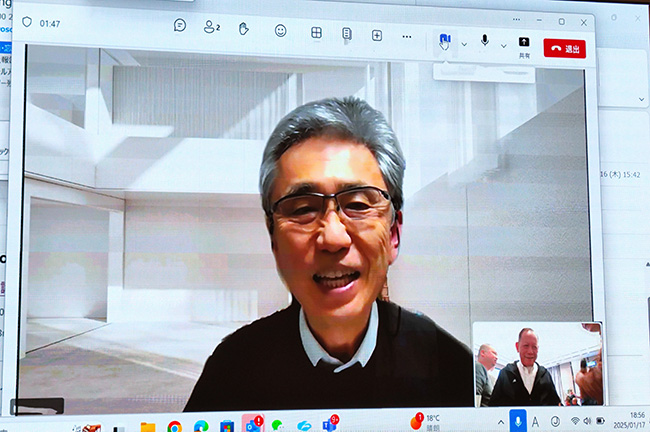
Task: Open the meeting chat panel
Action: 180,26
